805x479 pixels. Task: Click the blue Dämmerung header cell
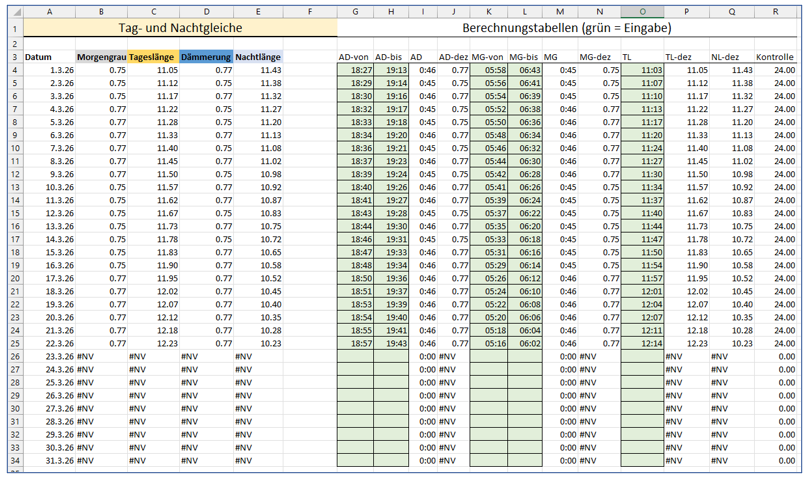pyautogui.click(x=205, y=57)
